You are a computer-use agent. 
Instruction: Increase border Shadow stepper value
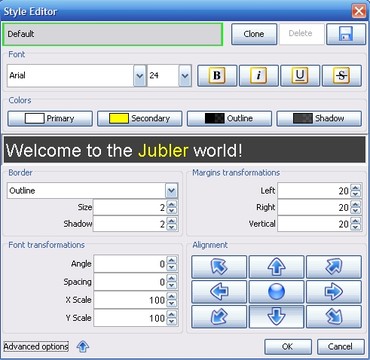[x=172, y=221]
